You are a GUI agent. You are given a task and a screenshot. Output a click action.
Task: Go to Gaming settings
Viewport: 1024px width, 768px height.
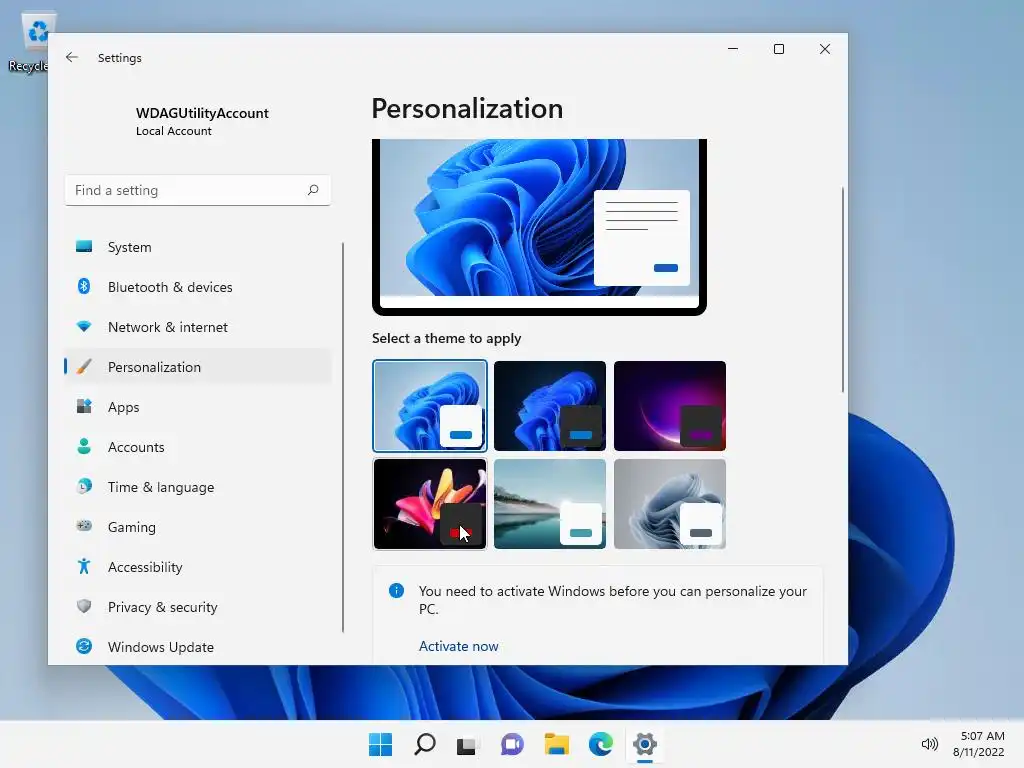tap(199, 527)
